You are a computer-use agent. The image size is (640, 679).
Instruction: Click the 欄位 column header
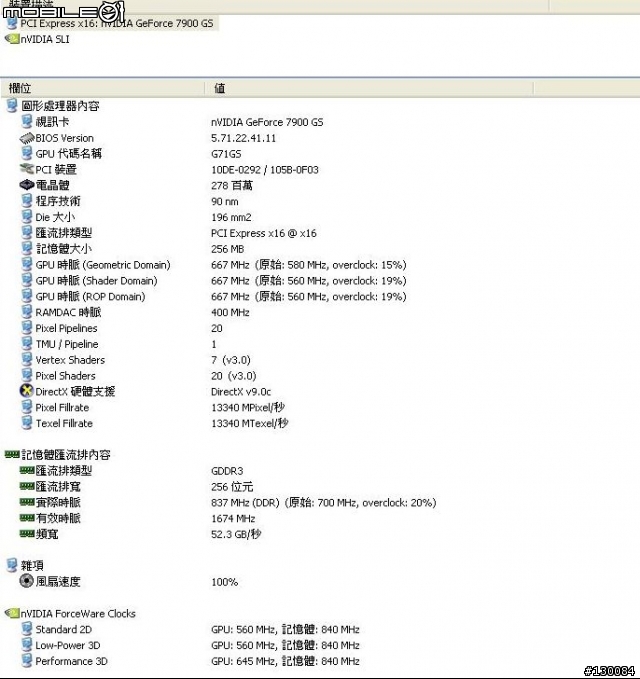pos(20,88)
